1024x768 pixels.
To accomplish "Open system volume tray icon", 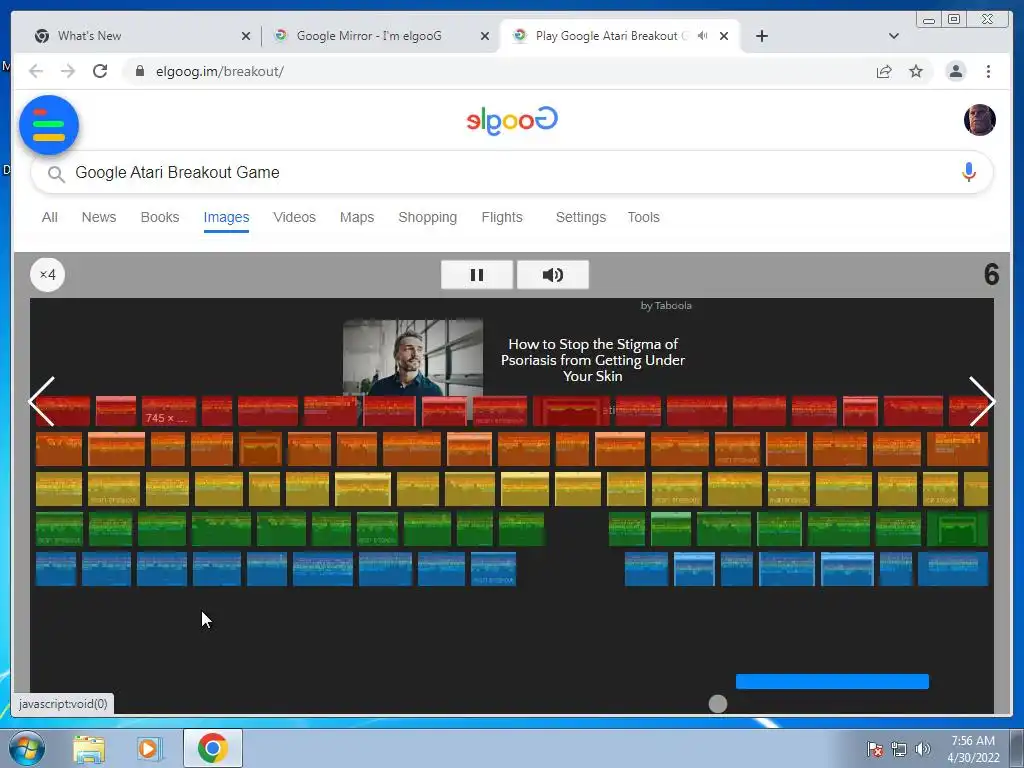I will coord(923,750).
